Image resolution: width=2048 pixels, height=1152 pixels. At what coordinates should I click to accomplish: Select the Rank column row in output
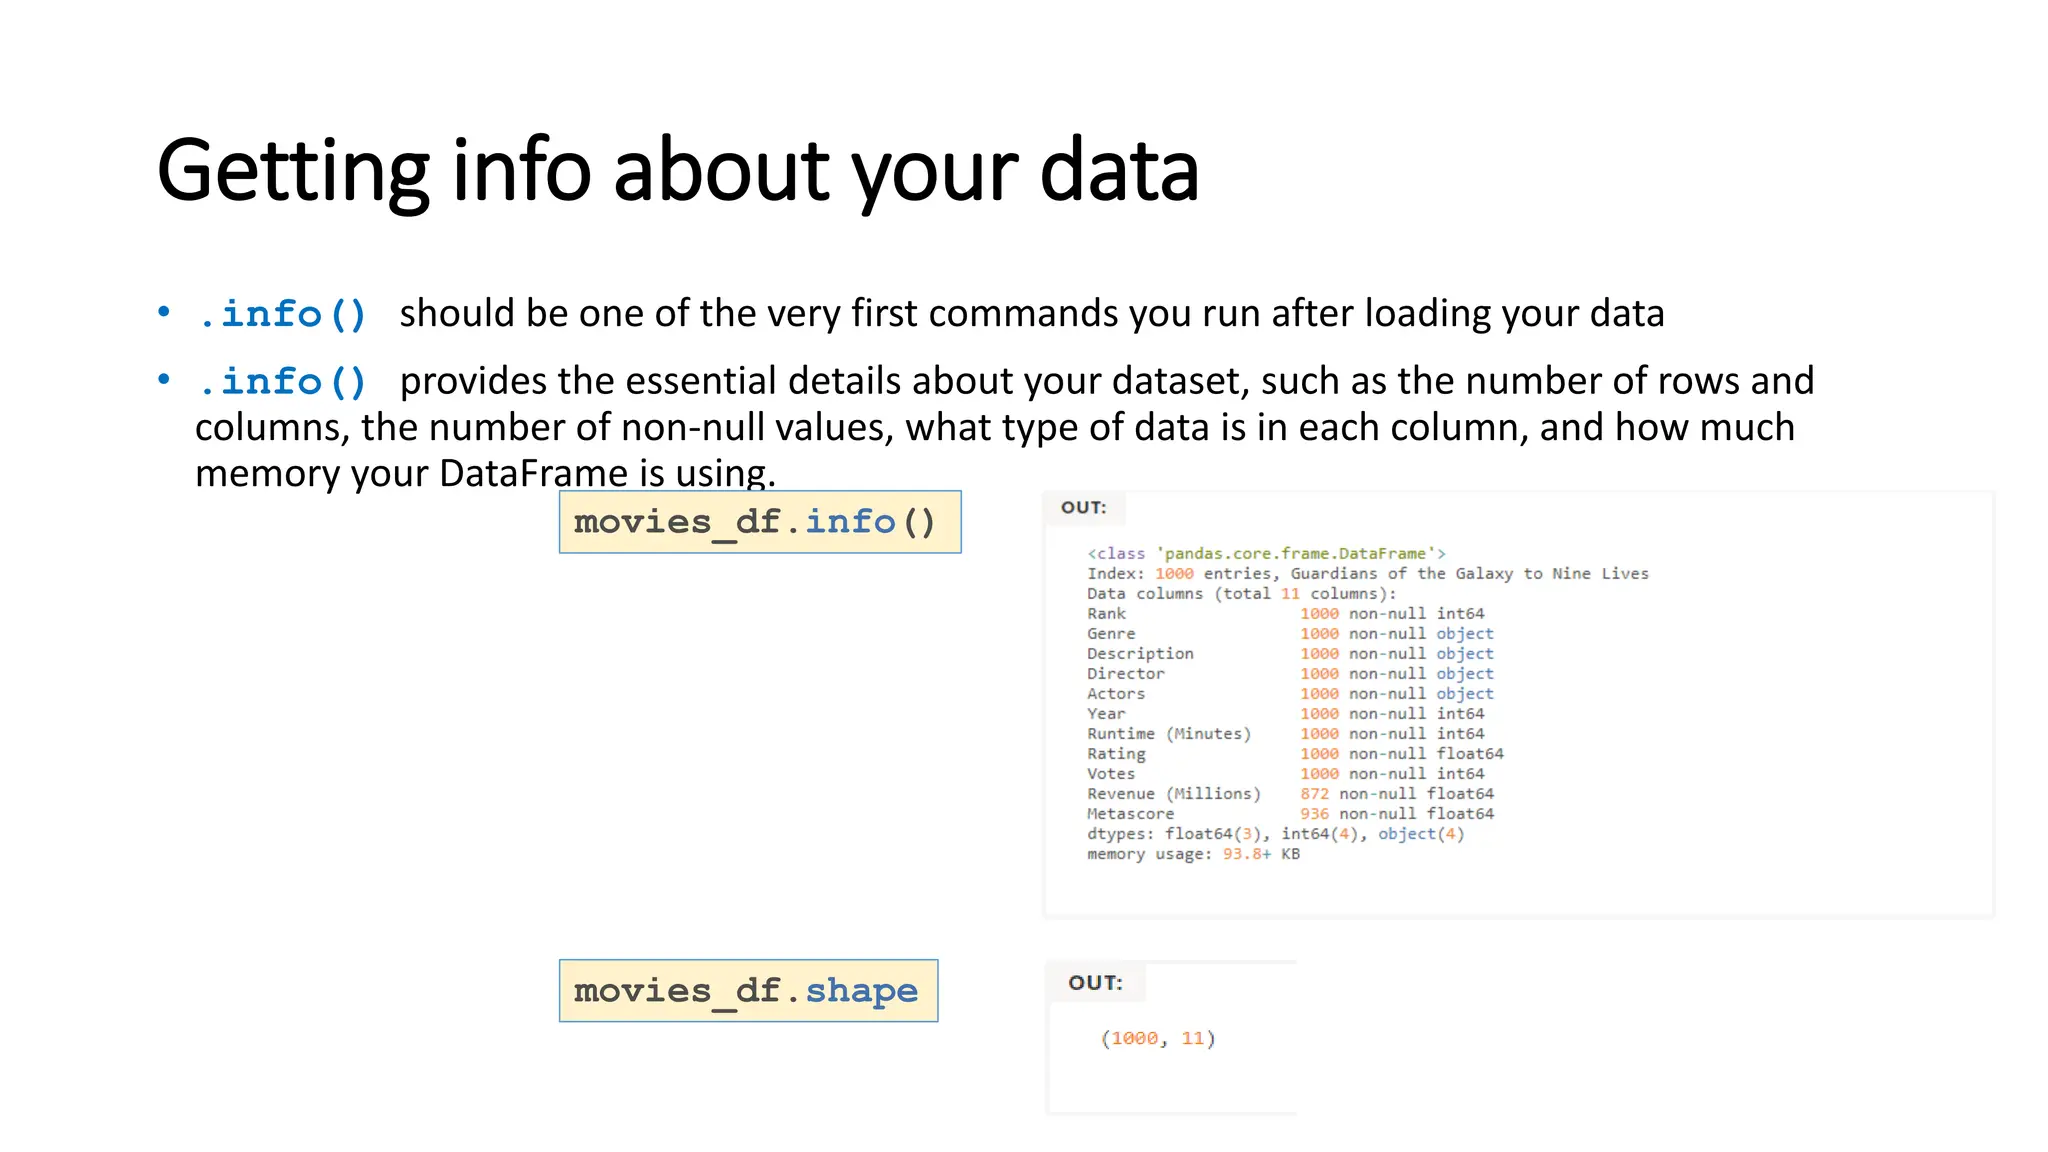coord(1286,613)
